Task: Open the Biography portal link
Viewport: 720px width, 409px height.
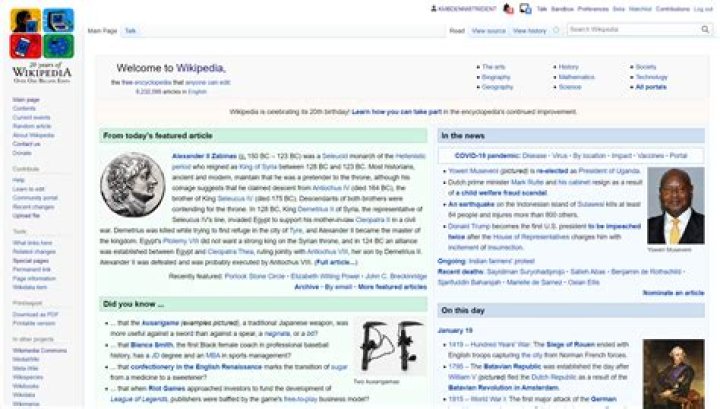Action: click(x=496, y=77)
